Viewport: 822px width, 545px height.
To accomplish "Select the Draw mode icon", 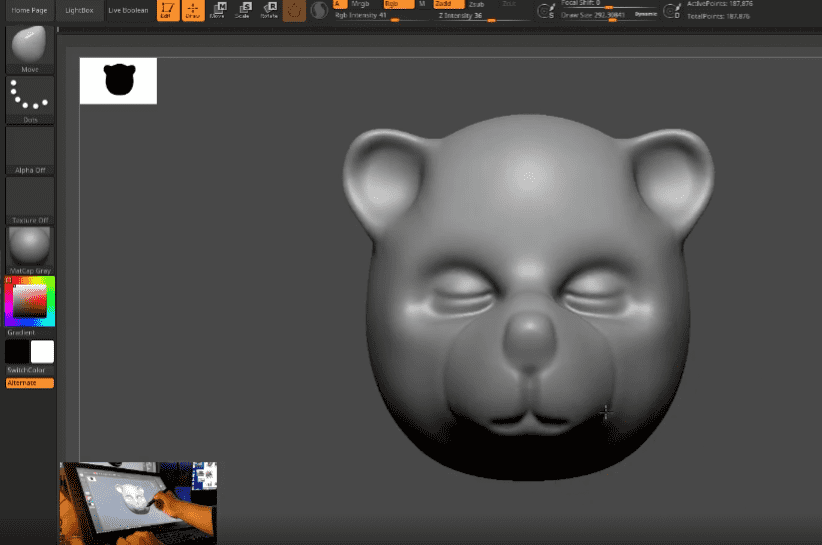I will (193, 10).
